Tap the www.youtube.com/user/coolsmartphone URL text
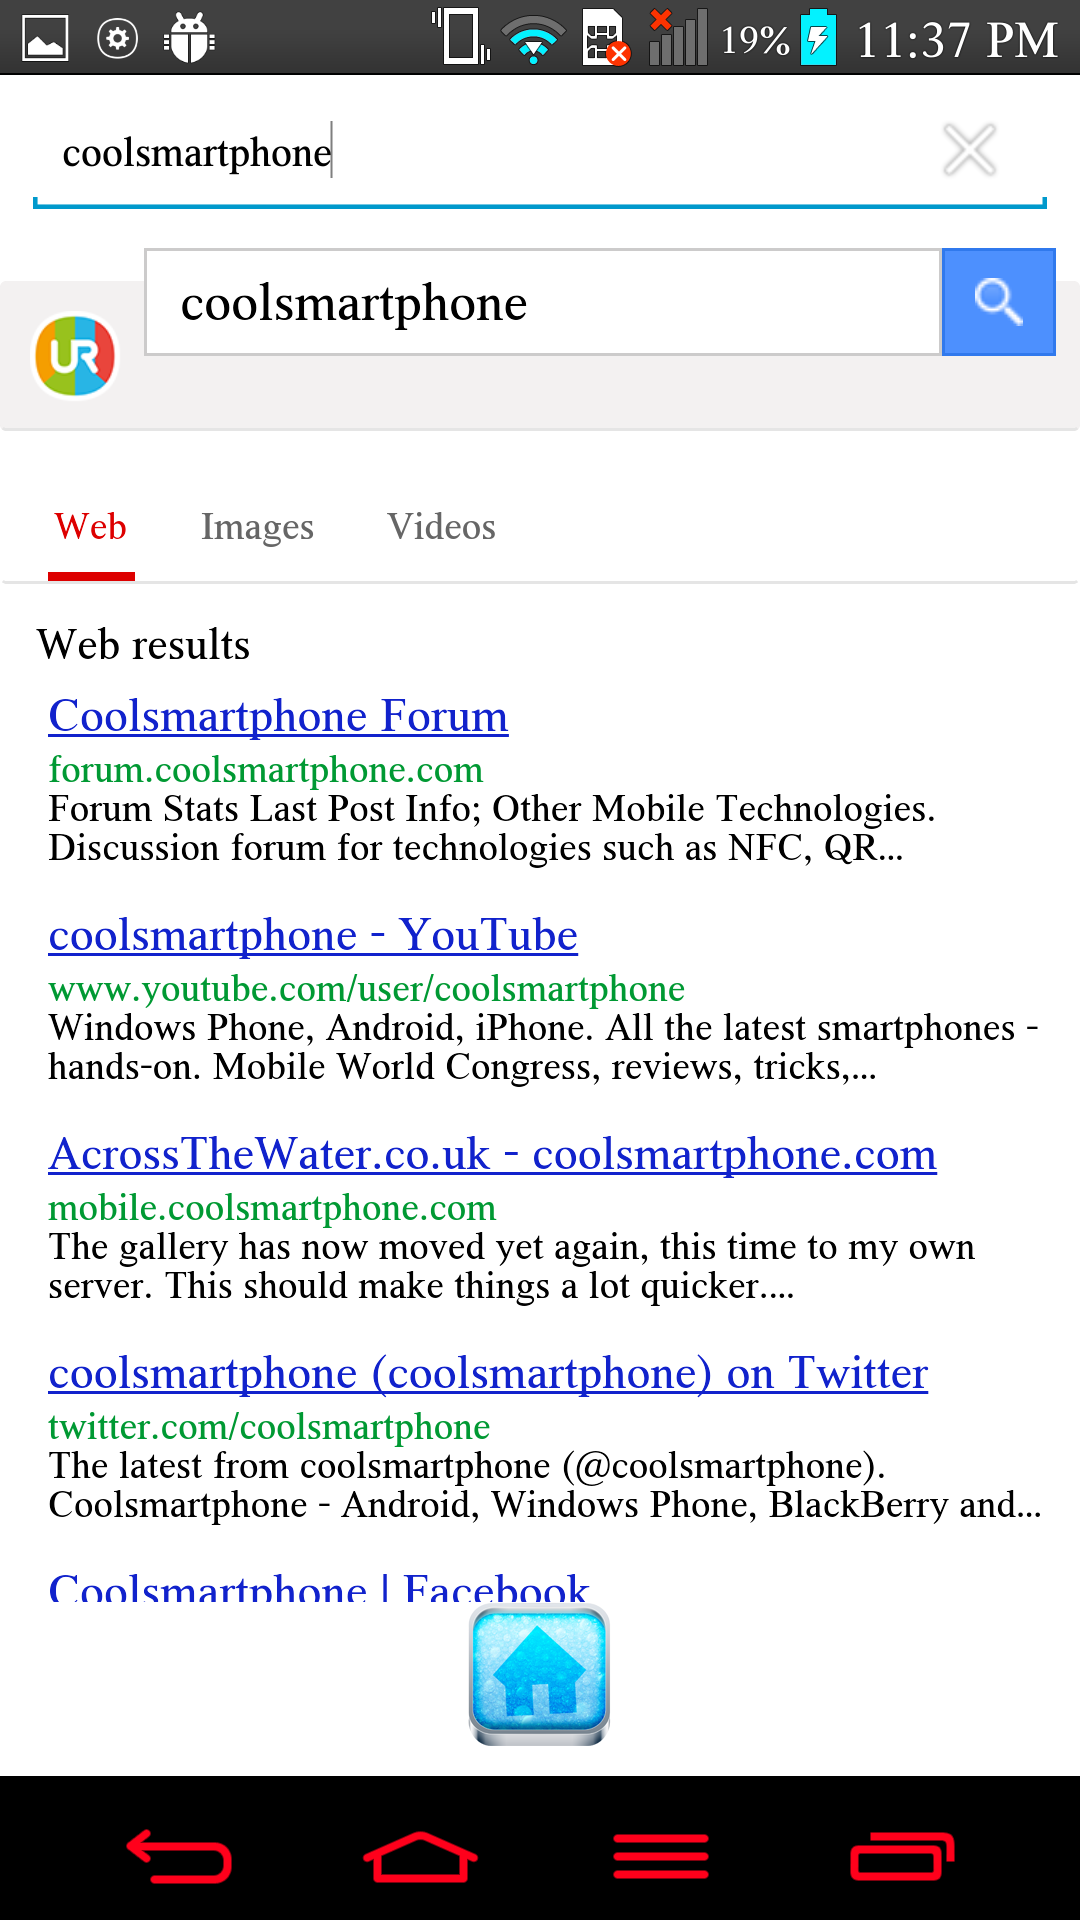This screenshot has height=1920, width=1080. point(367,989)
